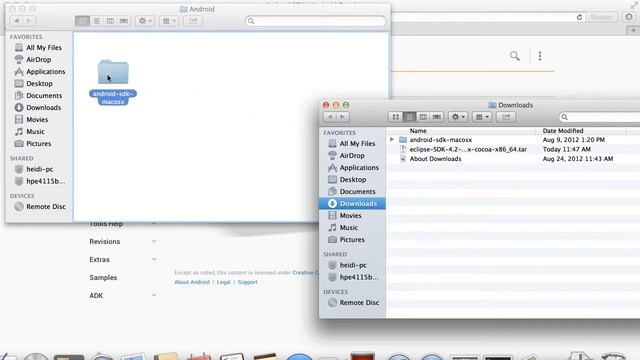The height and width of the screenshot is (360, 640).
Task: Select android-sdk-macosx row in Downloads list
Action: 513,140
